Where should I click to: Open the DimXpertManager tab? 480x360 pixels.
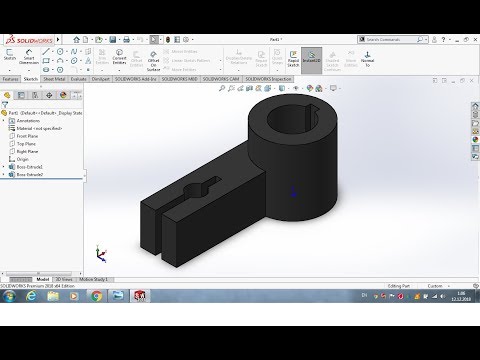[x=49, y=95]
